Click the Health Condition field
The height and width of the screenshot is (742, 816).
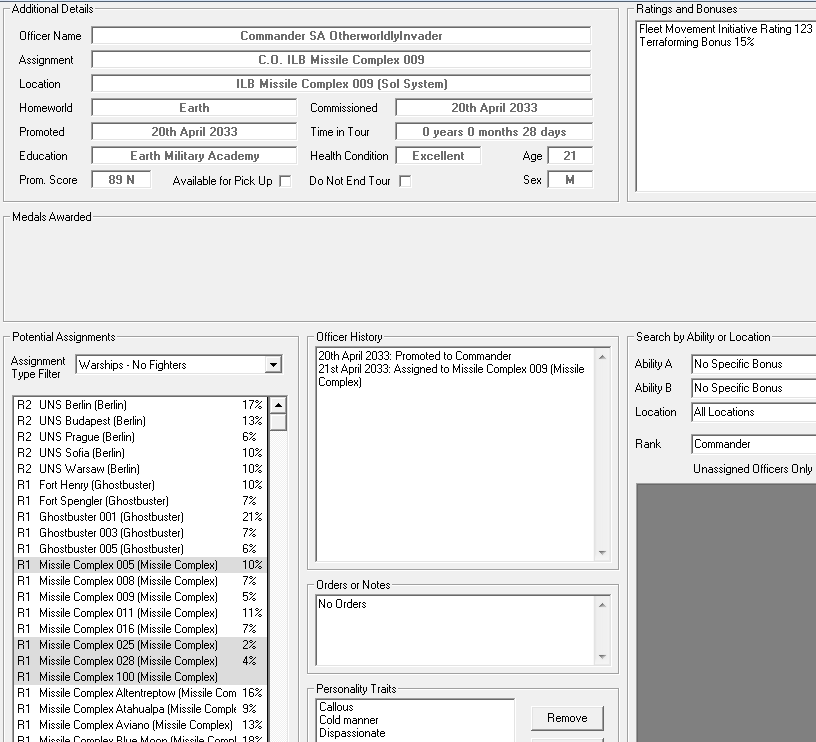[438, 156]
